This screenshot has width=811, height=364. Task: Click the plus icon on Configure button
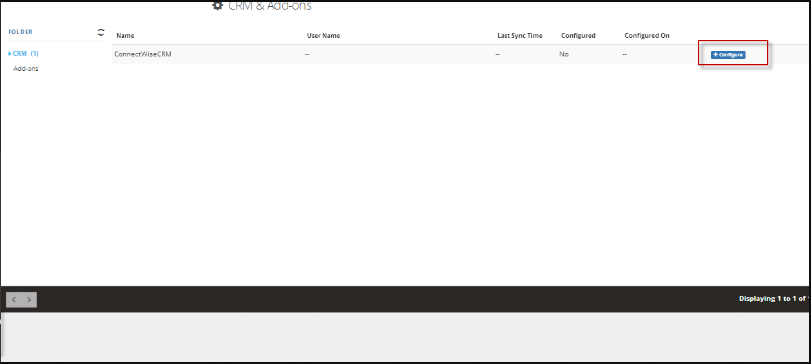point(715,55)
